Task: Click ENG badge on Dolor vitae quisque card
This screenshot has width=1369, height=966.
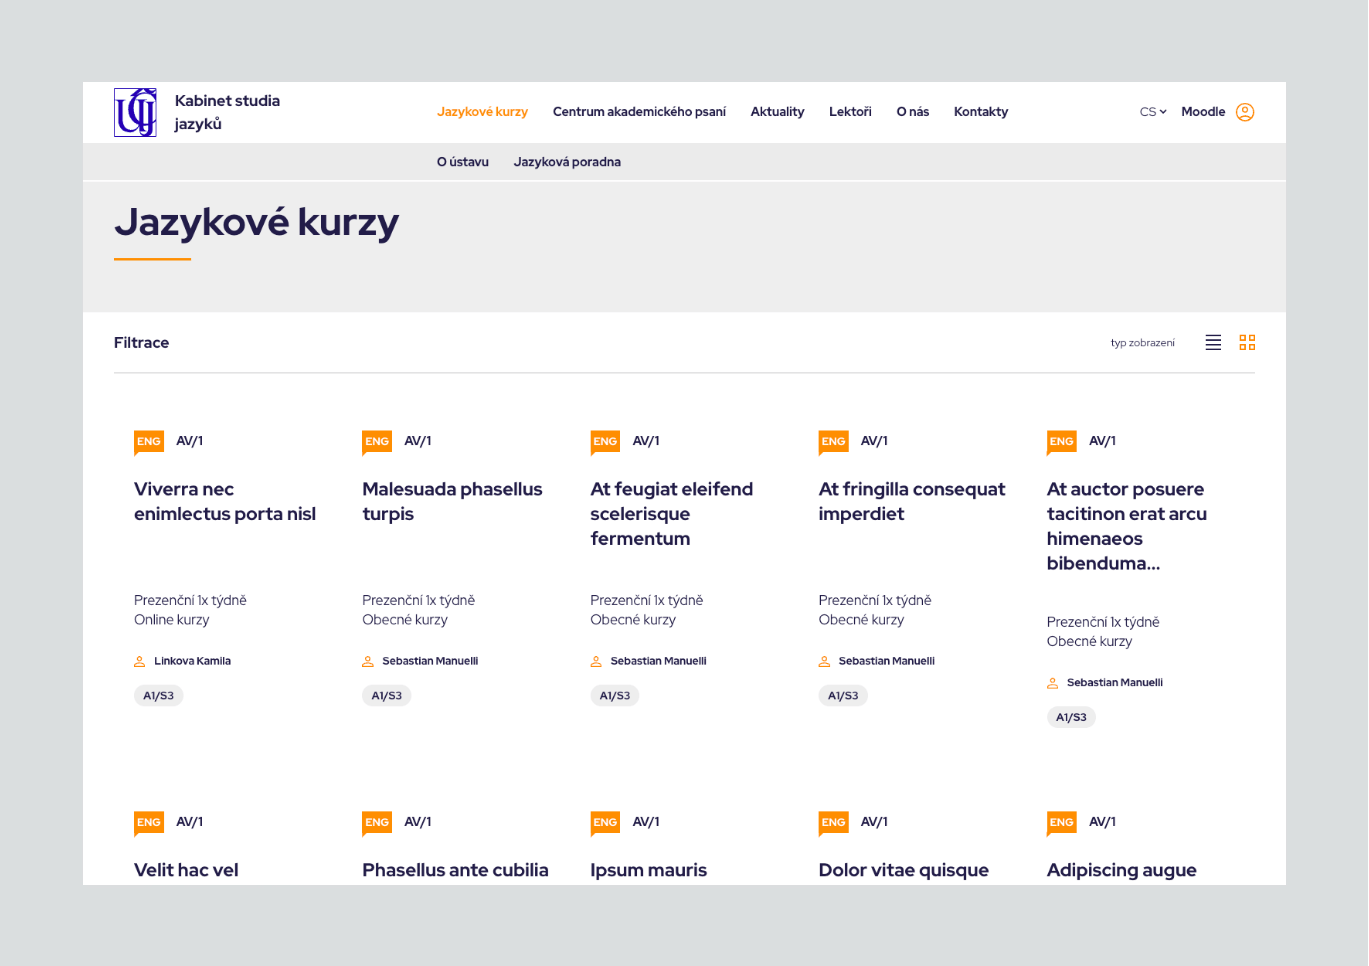Action: pos(833,823)
